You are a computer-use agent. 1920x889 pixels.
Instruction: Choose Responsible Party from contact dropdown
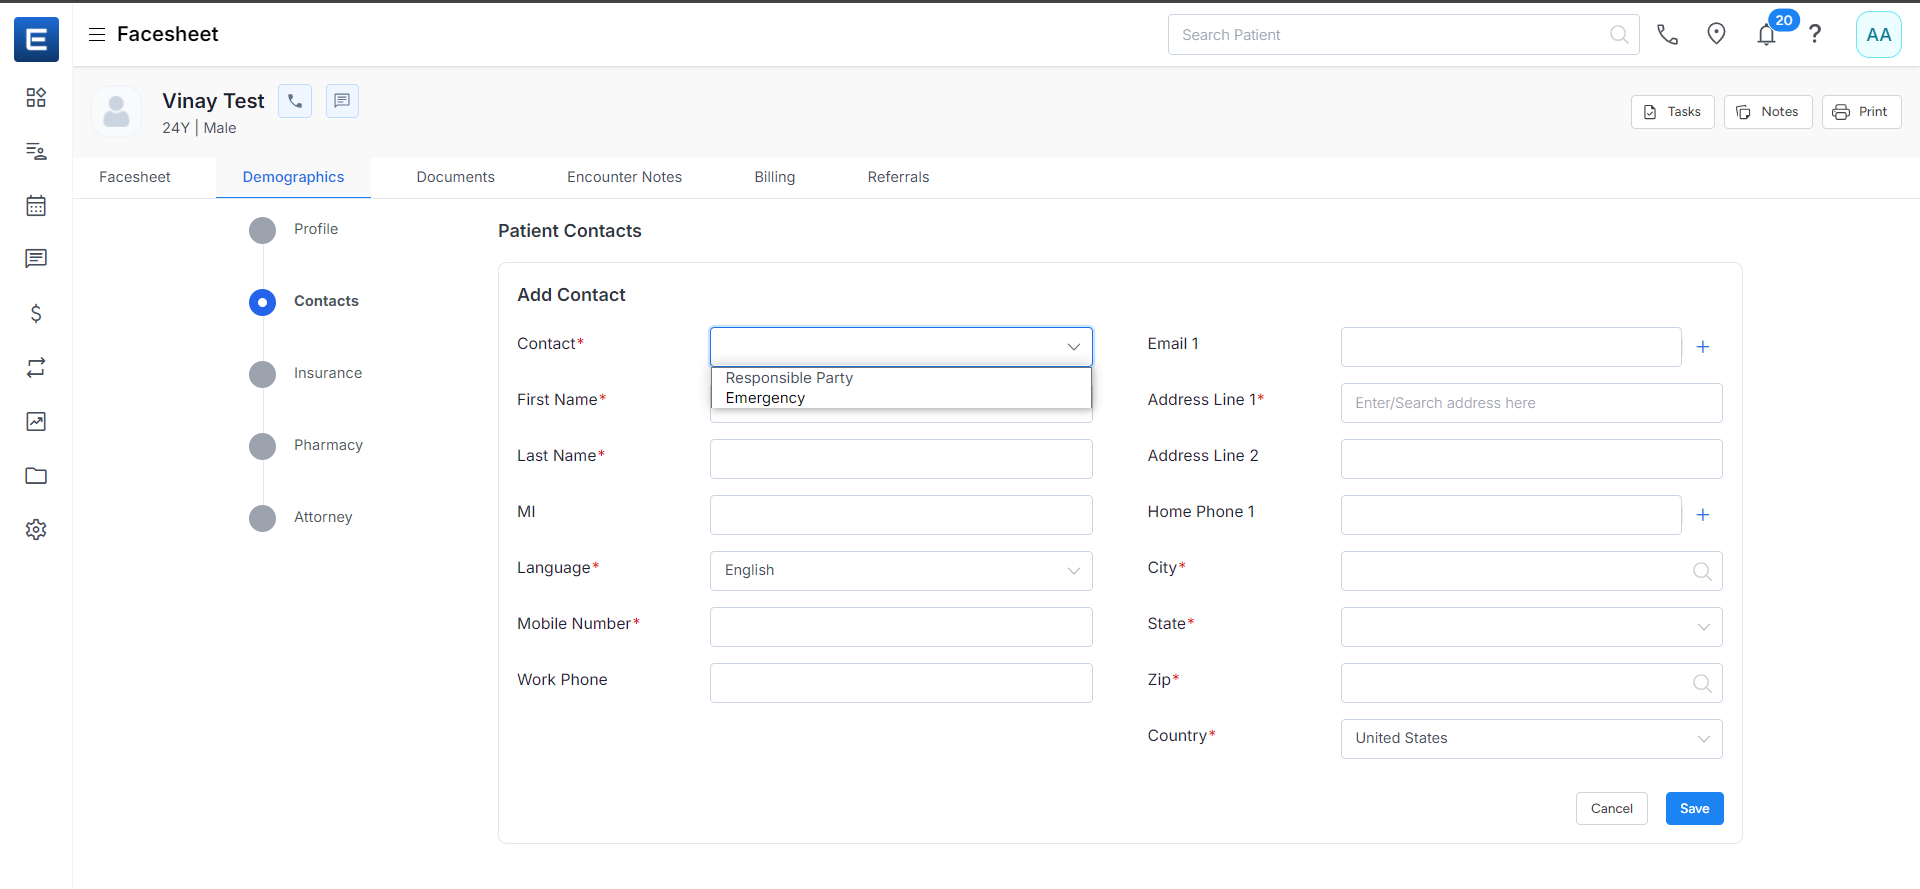pos(789,378)
